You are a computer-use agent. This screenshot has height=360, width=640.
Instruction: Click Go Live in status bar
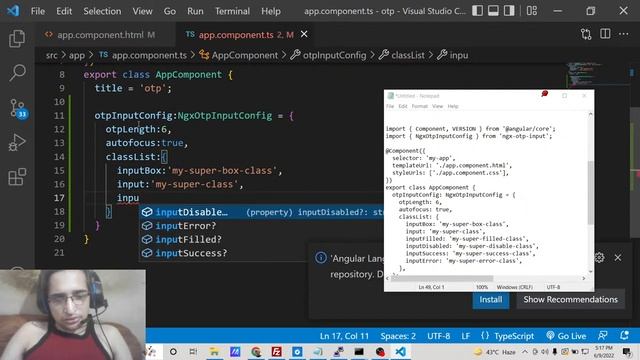[566, 336]
